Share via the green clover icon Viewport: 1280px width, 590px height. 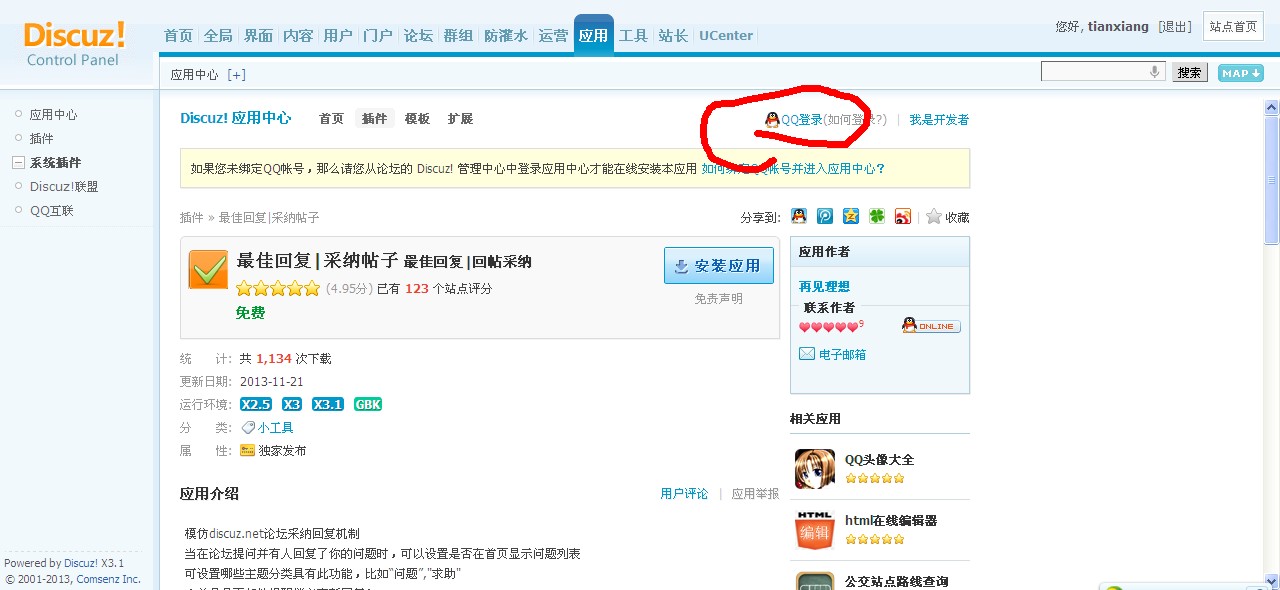877,216
